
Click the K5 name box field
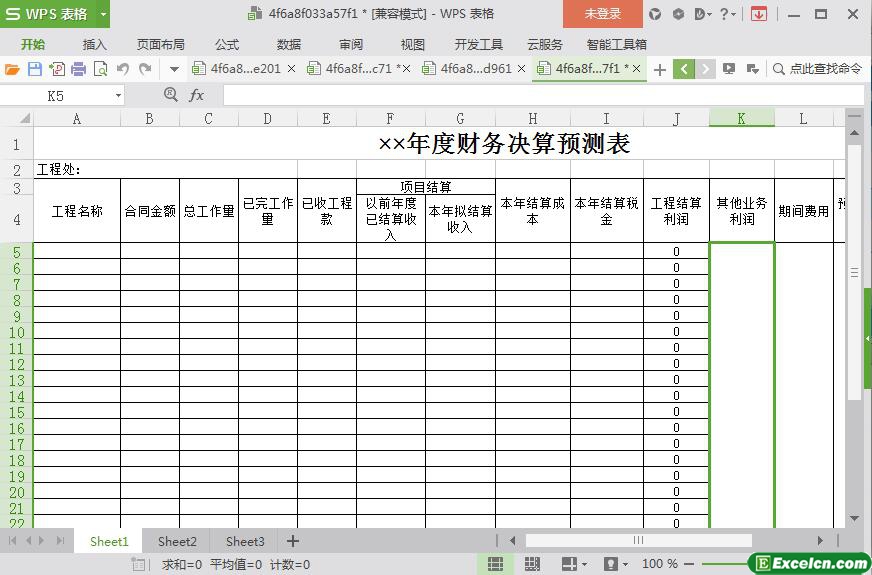pos(56,96)
